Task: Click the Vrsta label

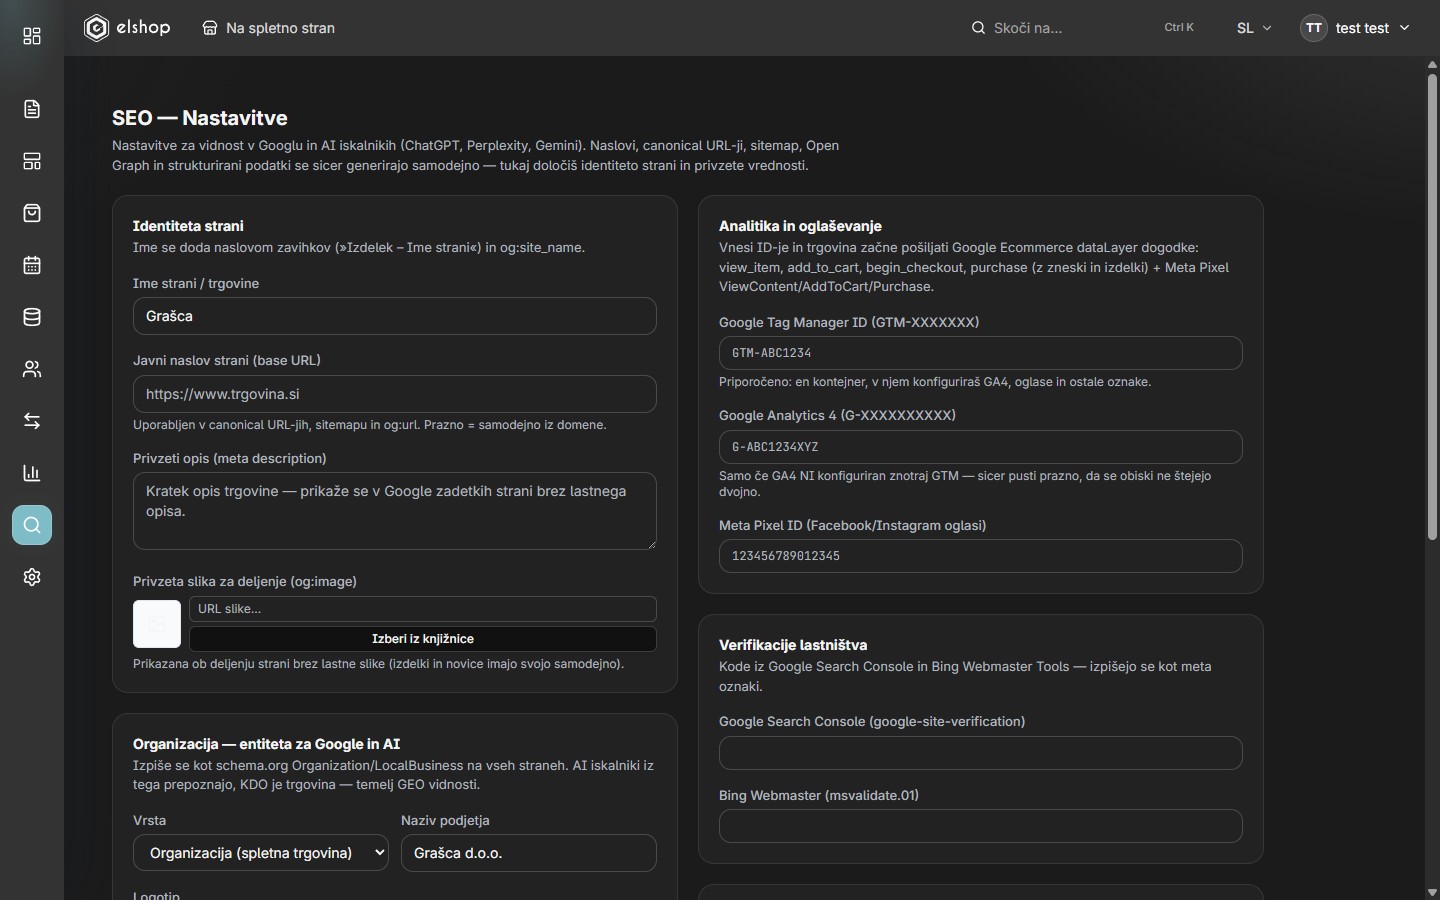Action: point(150,820)
